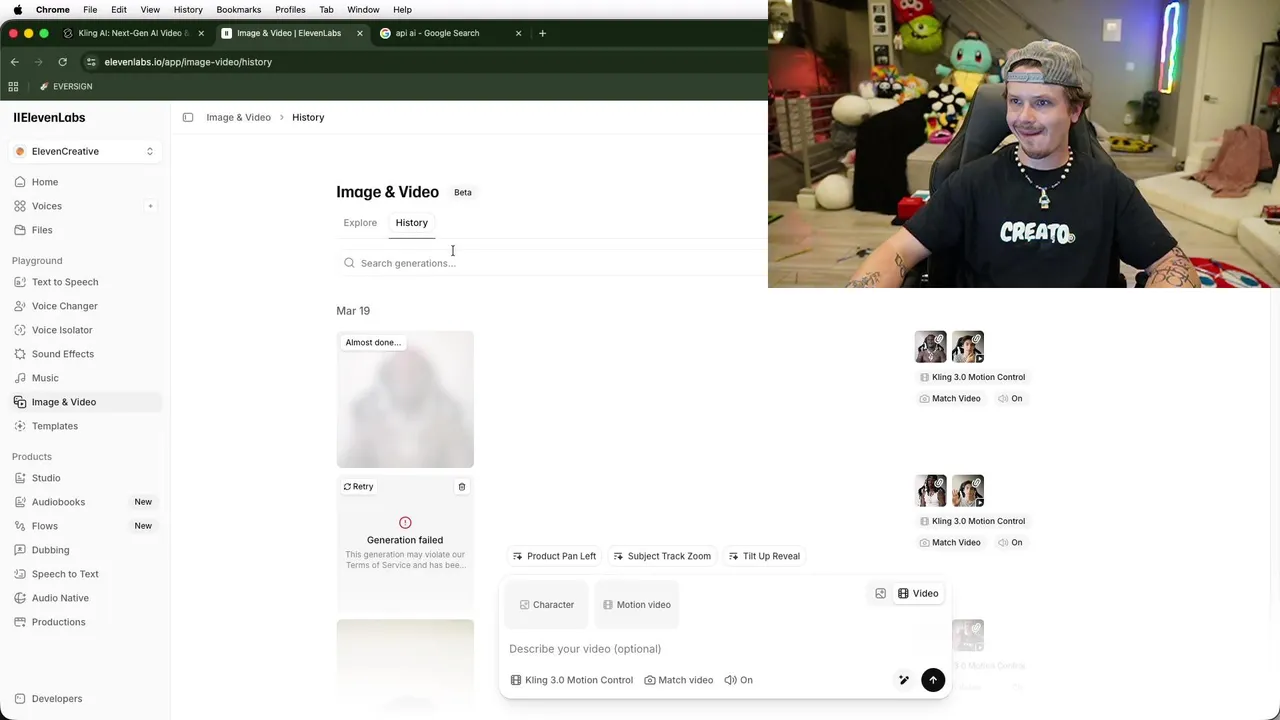The width and height of the screenshot is (1280, 720).
Task: Click the enhance prompt wand icon
Action: pos(904,680)
